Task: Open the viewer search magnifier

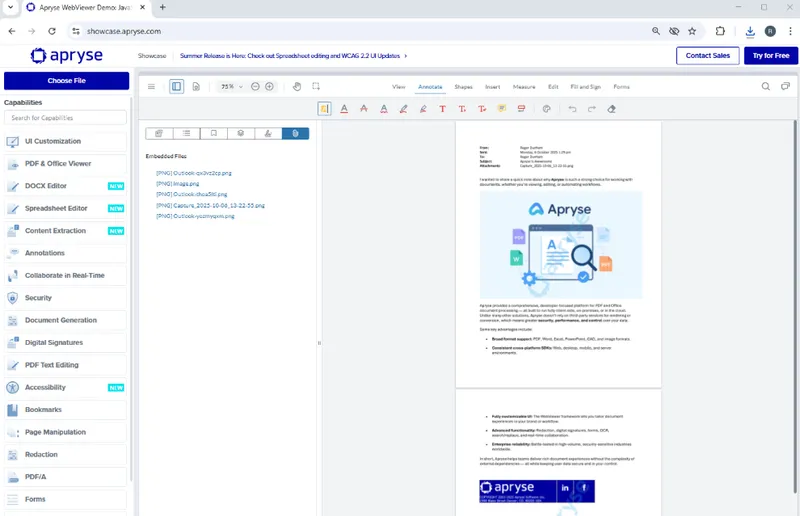Action: 765,87
